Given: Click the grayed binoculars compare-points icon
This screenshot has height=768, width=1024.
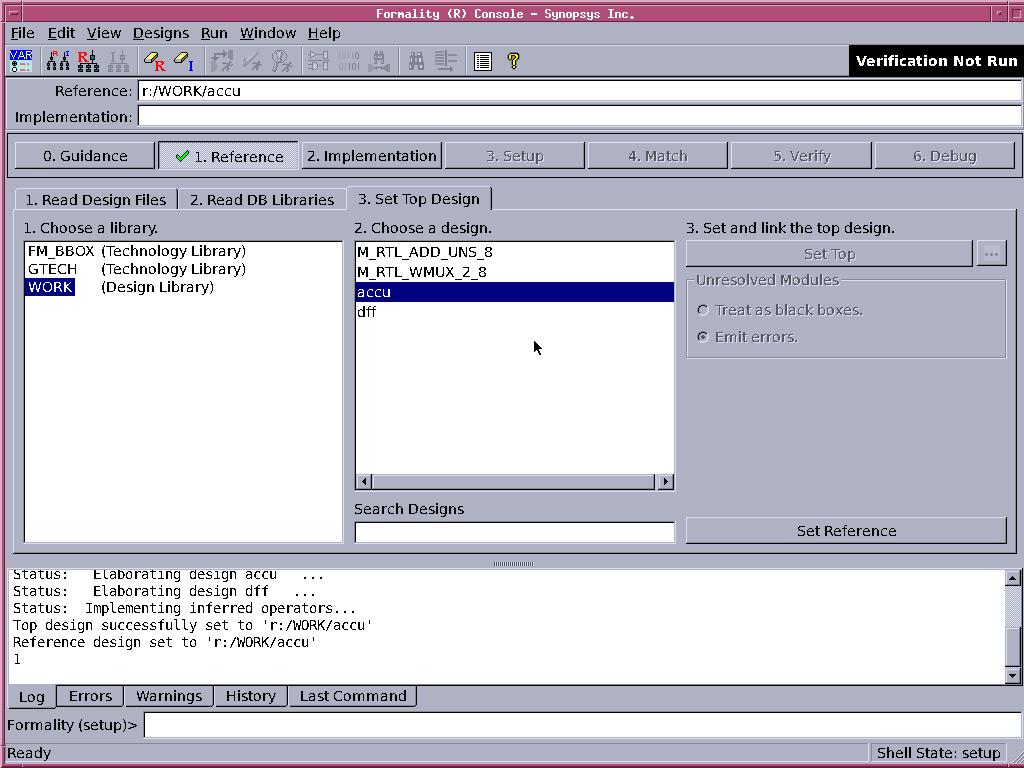Looking at the screenshot, I should click(x=379, y=61).
